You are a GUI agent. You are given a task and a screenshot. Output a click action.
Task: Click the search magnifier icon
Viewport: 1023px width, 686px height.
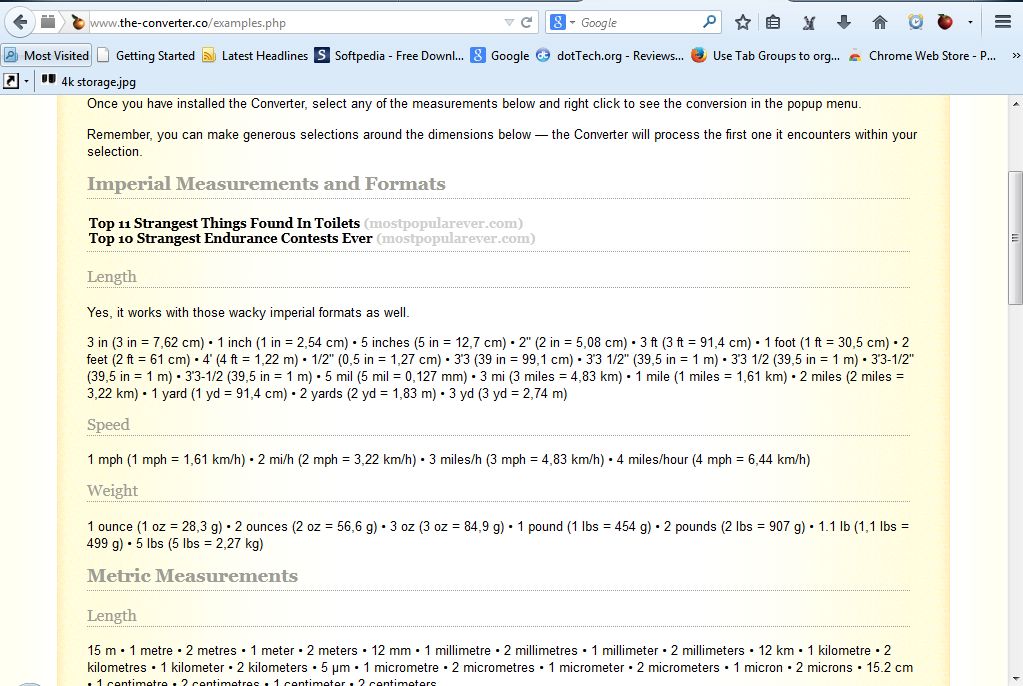(x=709, y=22)
